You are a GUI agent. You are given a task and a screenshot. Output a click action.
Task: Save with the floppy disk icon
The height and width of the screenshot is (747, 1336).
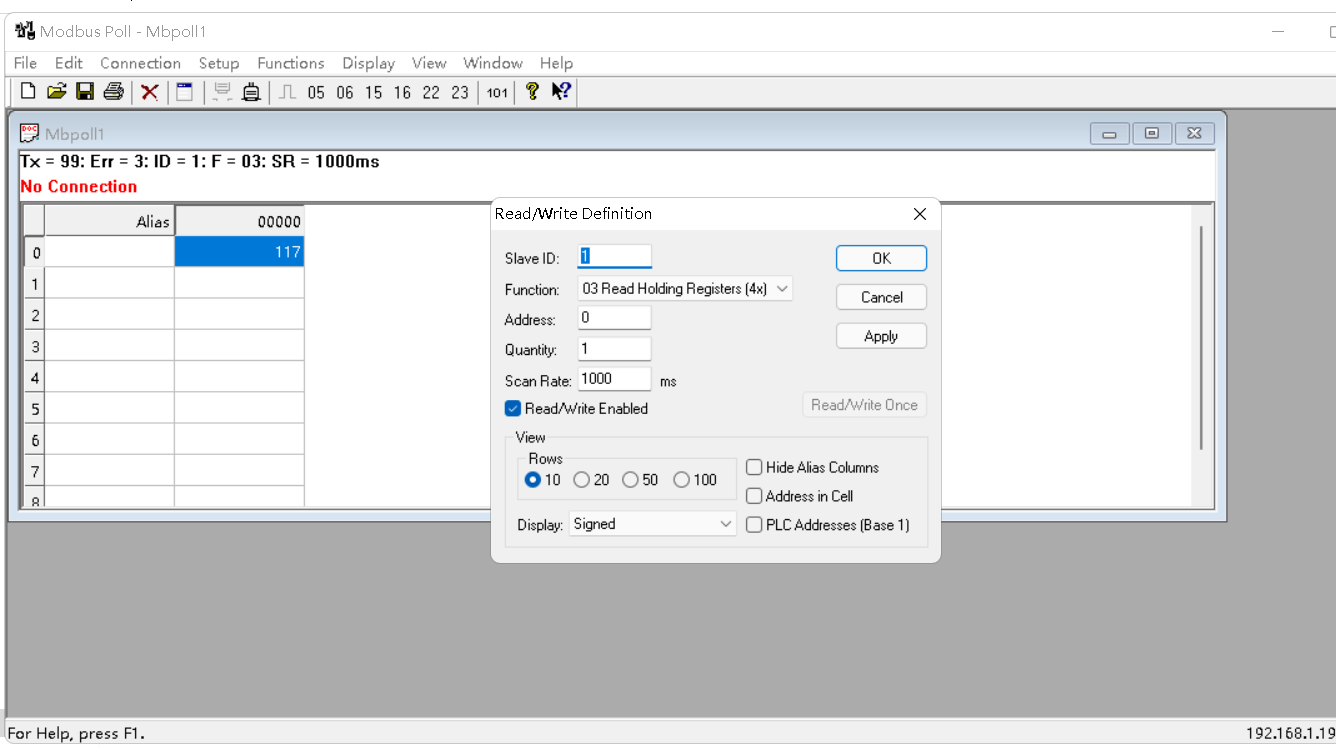coord(85,92)
